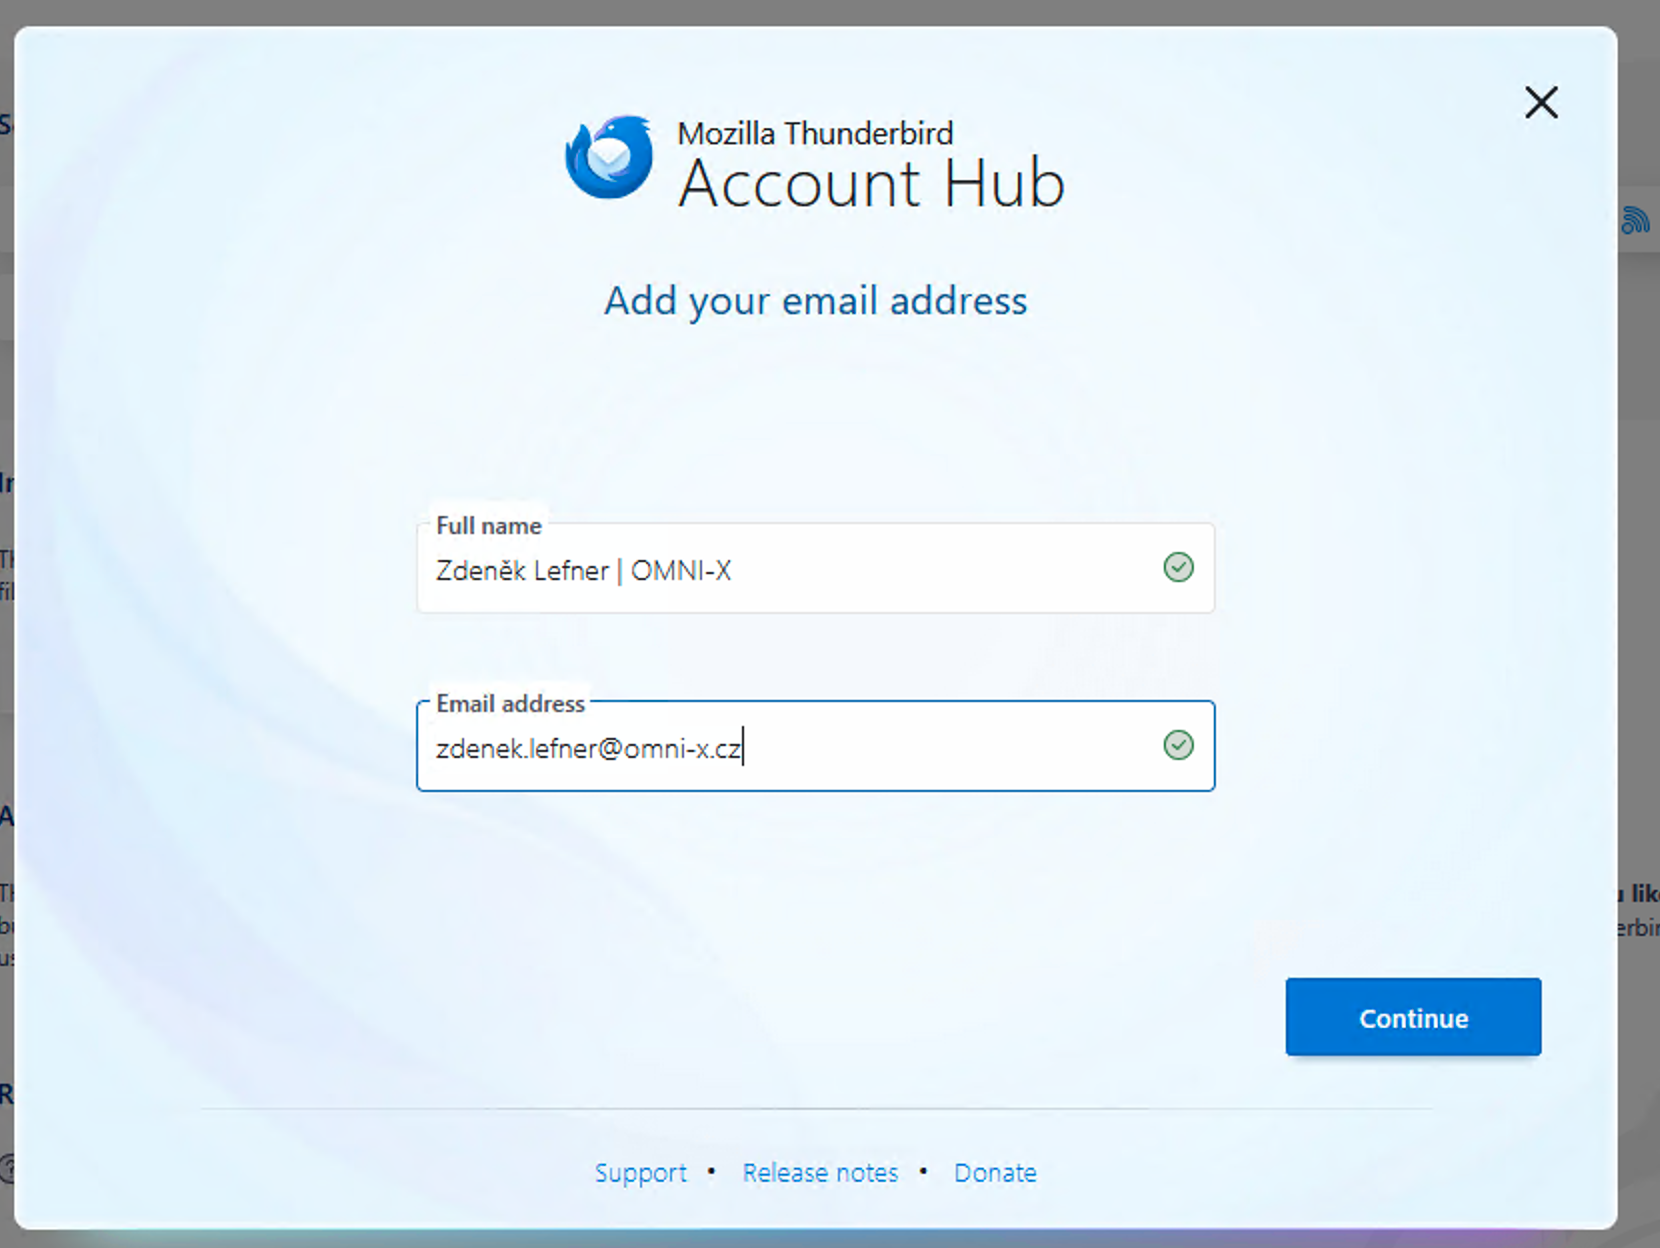Click the Mozilla Thunderbird brand text

[x=815, y=133]
